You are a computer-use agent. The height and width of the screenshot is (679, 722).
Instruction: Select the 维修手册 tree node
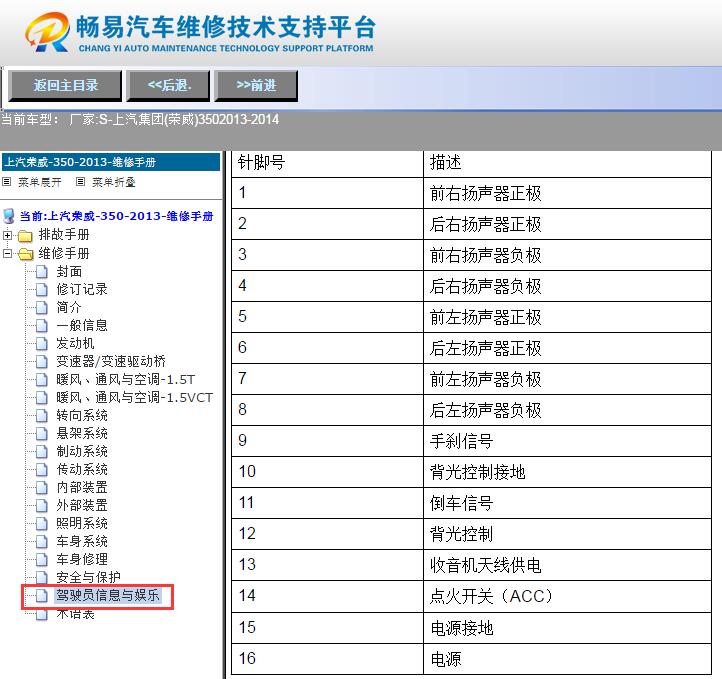tap(64, 253)
